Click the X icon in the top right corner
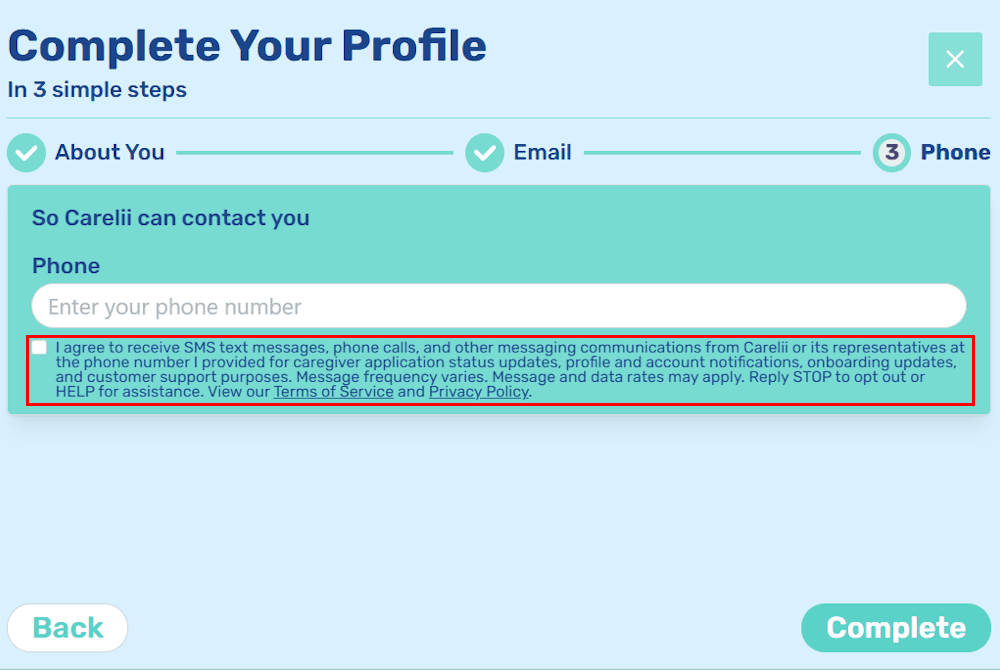Screen dimensions: 1000x670 (955, 59)
